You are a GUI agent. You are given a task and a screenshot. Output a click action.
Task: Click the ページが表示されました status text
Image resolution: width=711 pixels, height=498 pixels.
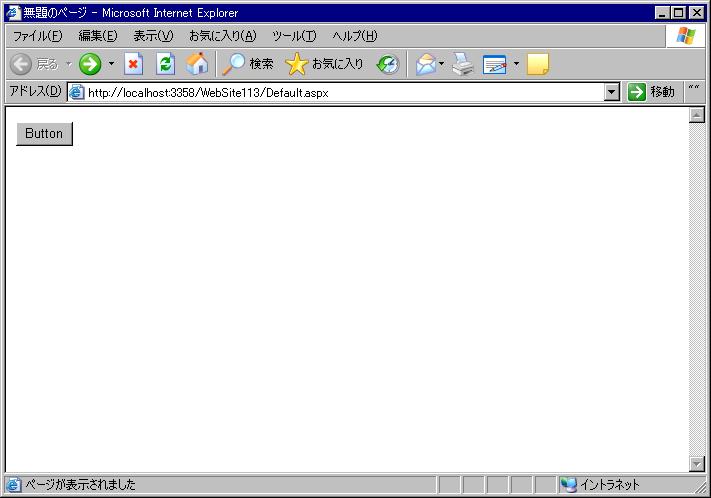click(80, 485)
